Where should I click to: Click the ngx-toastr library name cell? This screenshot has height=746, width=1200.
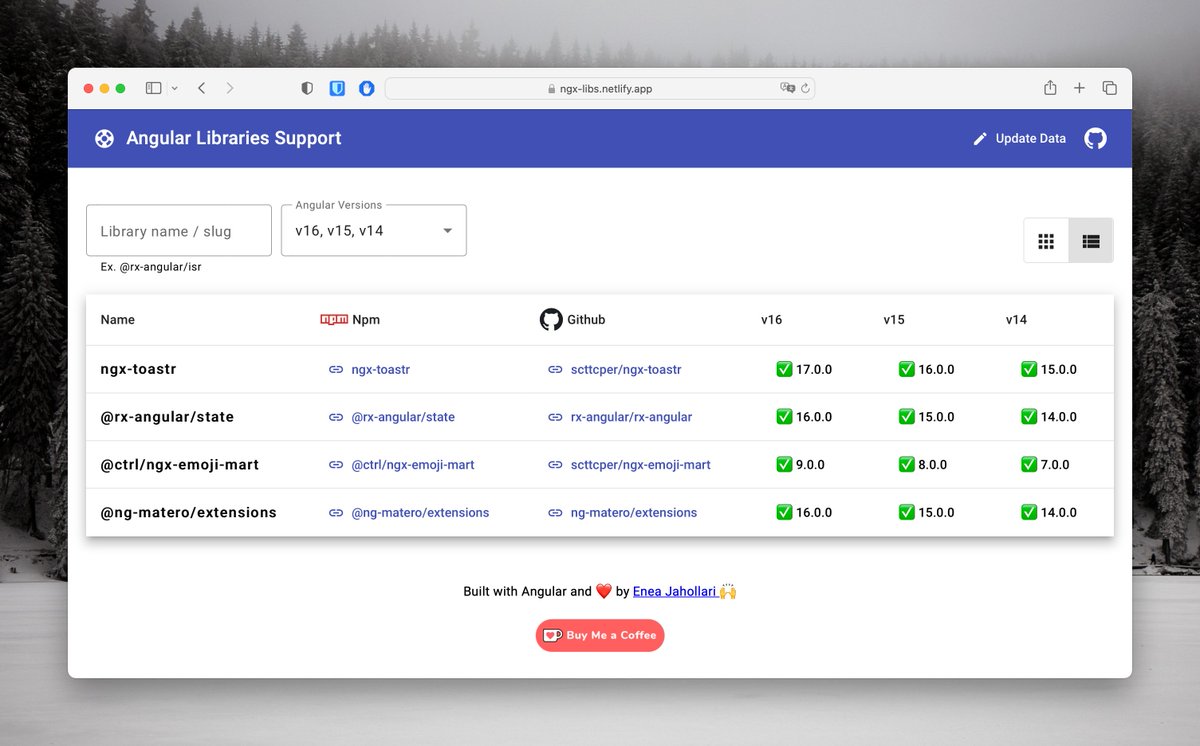point(139,369)
